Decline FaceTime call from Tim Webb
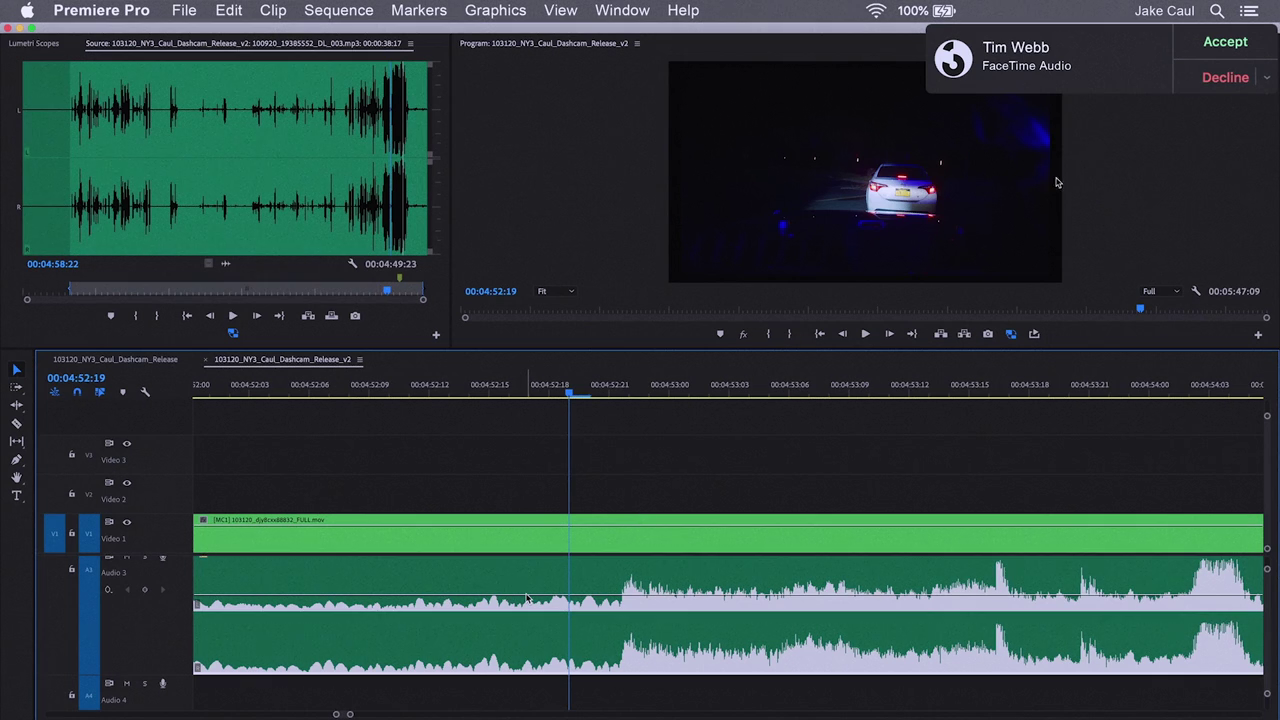The width and height of the screenshot is (1280, 720). [x=1225, y=77]
